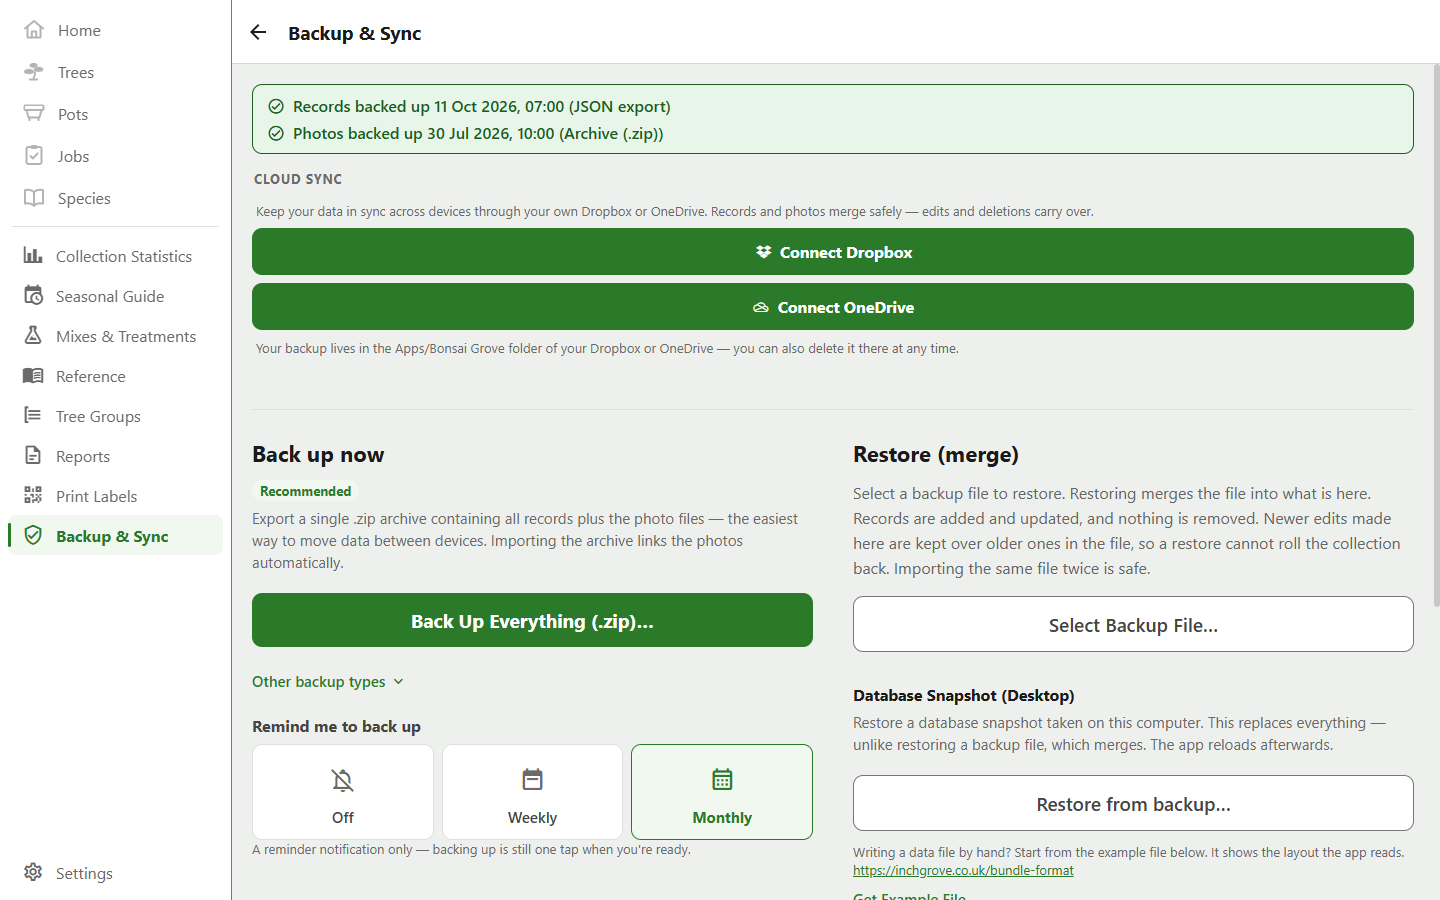Click the Home house icon
The height and width of the screenshot is (900, 1440).
34,30
